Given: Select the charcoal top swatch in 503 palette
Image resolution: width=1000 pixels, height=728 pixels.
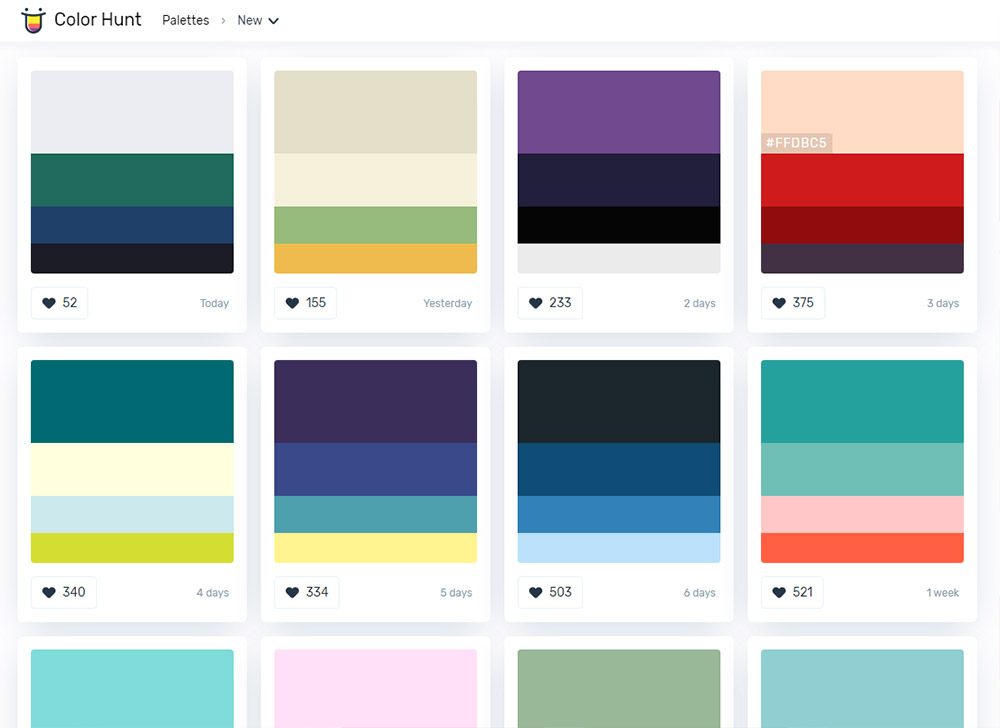Looking at the screenshot, I should [x=619, y=402].
